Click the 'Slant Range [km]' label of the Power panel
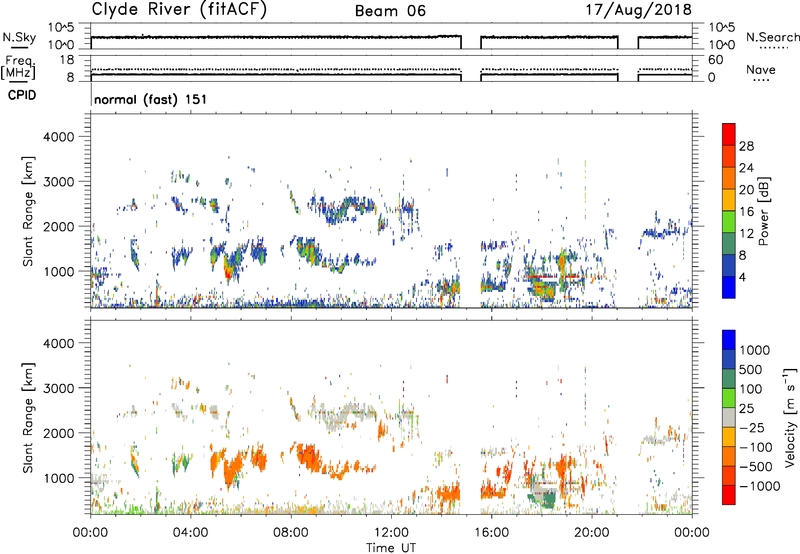This screenshot has width=800, height=554. tap(28, 211)
